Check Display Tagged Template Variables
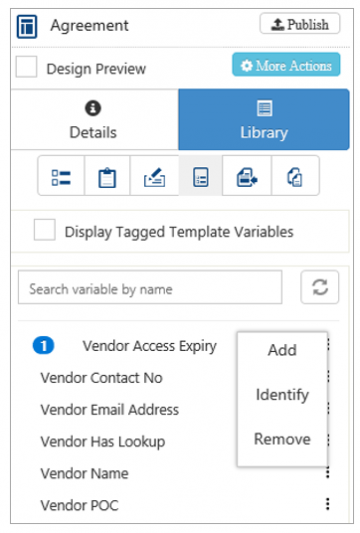This screenshot has height=533, width=360. [x=45, y=230]
